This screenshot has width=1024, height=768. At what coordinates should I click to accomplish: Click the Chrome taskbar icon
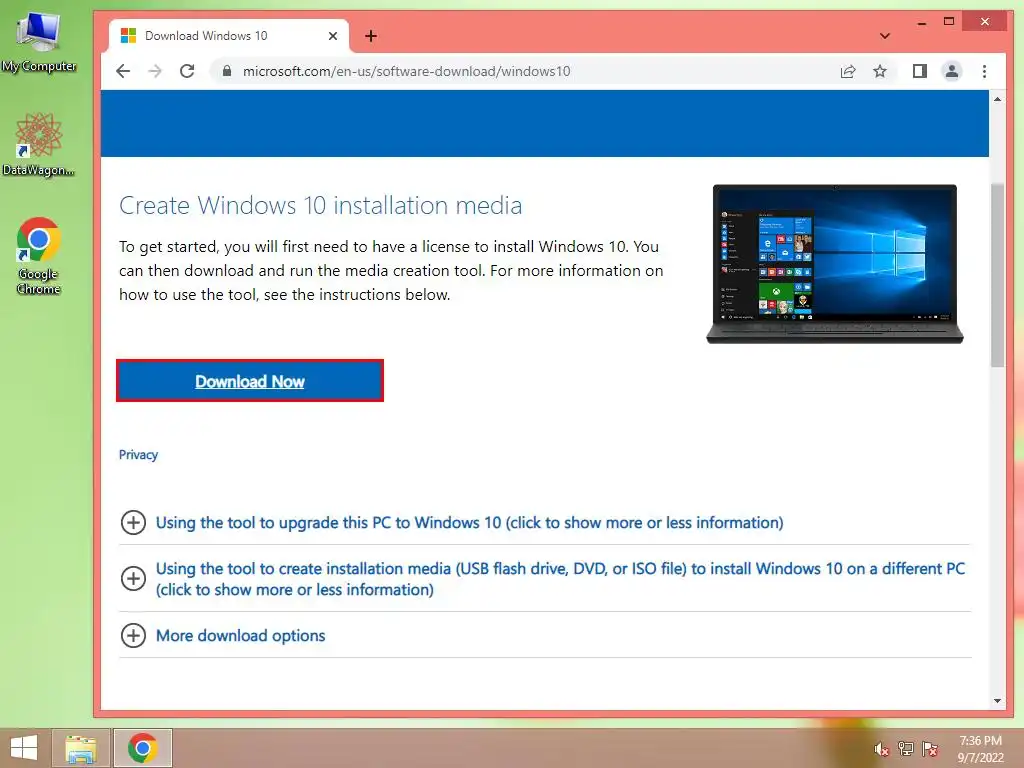pyautogui.click(x=142, y=748)
